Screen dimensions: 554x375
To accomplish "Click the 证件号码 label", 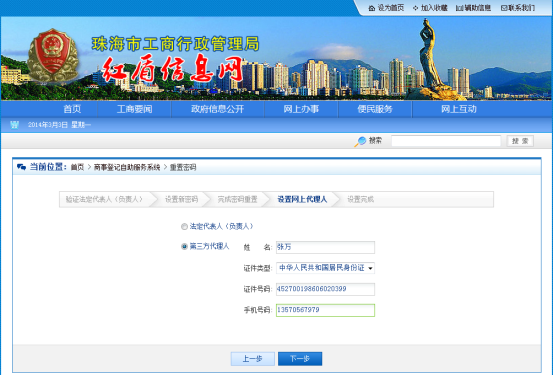I will [257, 289].
